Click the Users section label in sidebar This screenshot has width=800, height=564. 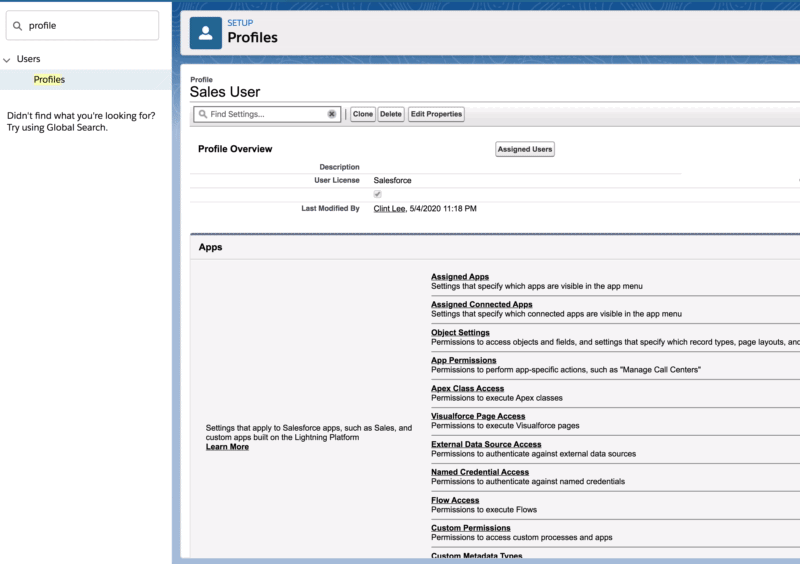click(x=29, y=59)
